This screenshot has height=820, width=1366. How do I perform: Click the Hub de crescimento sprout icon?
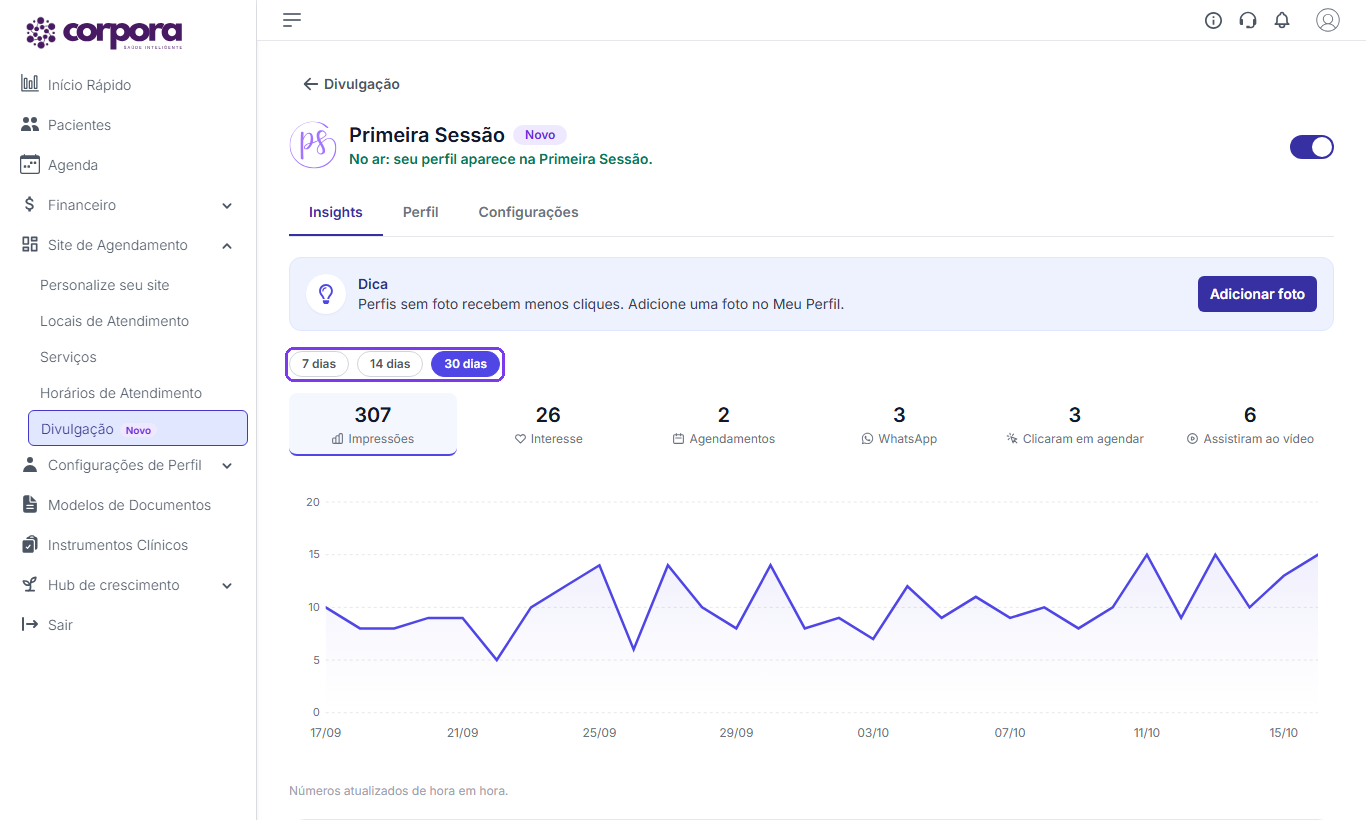point(30,585)
